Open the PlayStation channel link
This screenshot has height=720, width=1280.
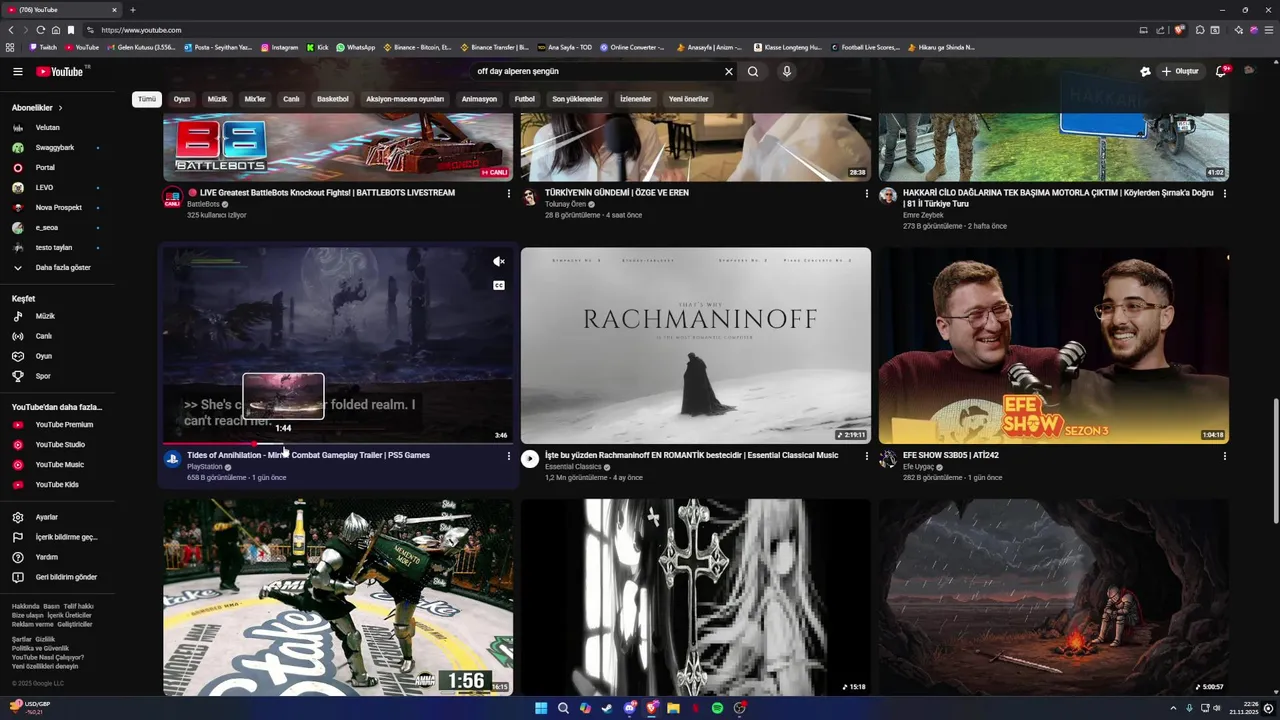205,467
